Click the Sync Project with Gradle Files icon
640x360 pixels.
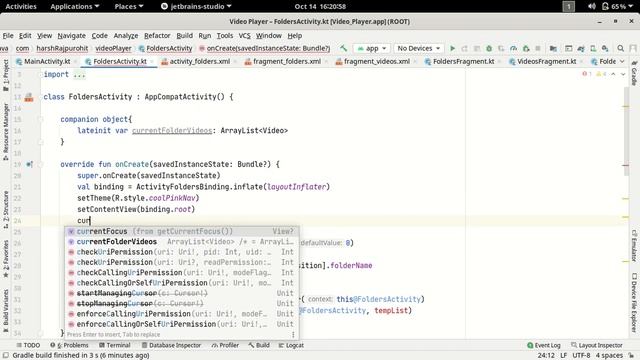(x=581, y=48)
